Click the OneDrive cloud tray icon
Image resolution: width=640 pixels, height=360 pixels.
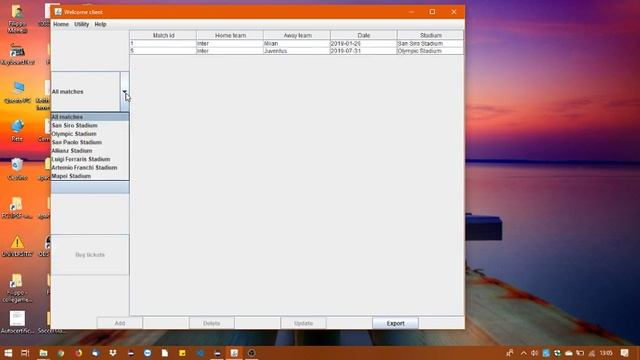569,353
